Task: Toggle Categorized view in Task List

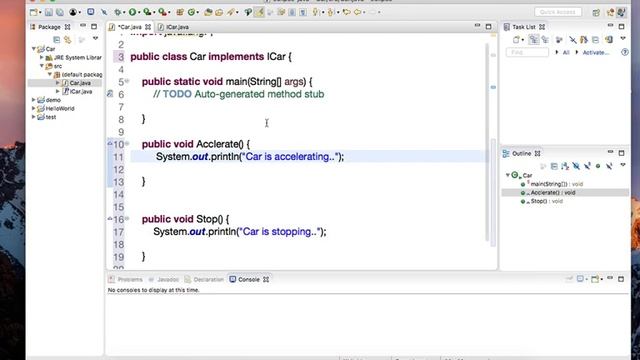Action: [x=533, y=40]
